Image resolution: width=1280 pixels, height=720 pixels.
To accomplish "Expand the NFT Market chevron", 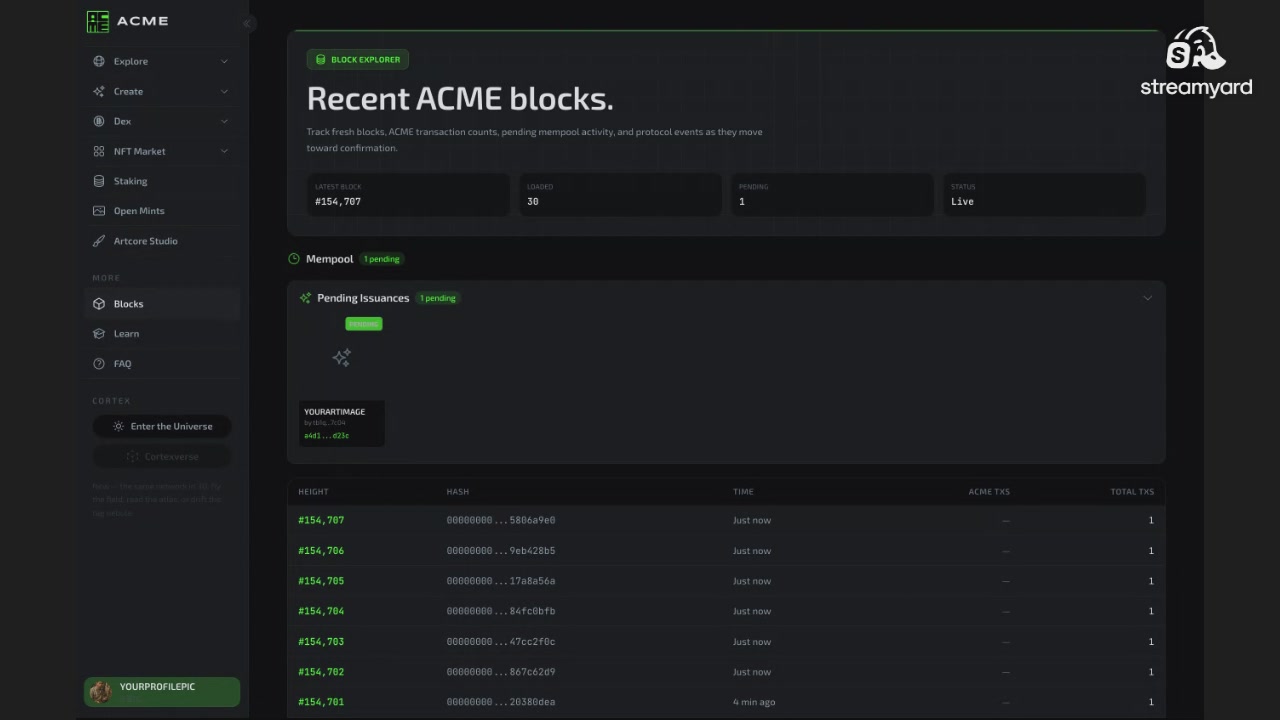I will pyautogui.click(x=224, y=151).
